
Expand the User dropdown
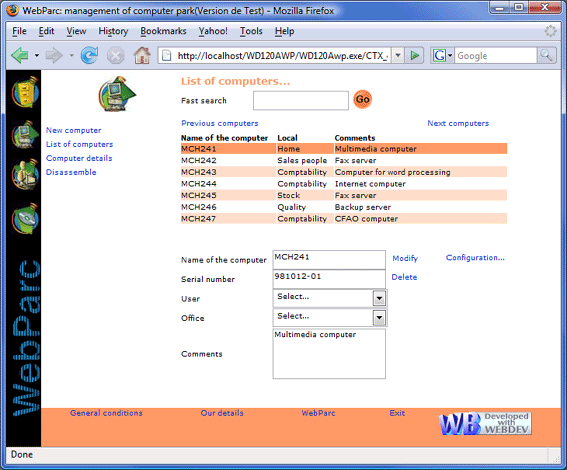(379, 298)
